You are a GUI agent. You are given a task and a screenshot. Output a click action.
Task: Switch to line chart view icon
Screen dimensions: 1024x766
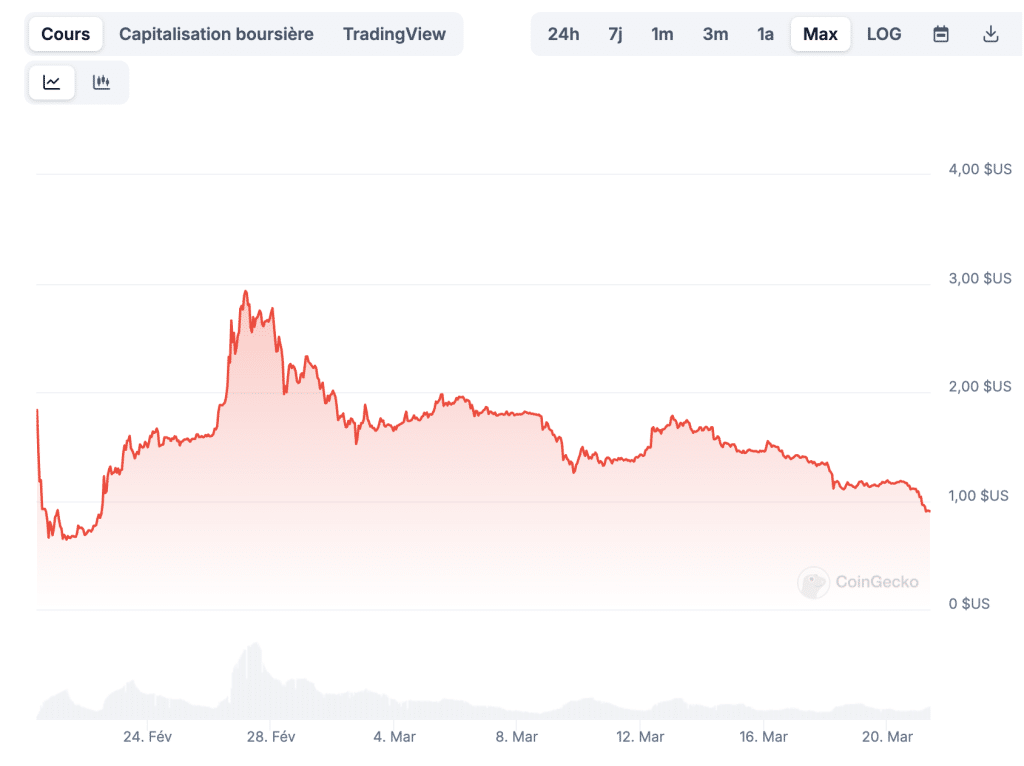(x=52, y=82)
